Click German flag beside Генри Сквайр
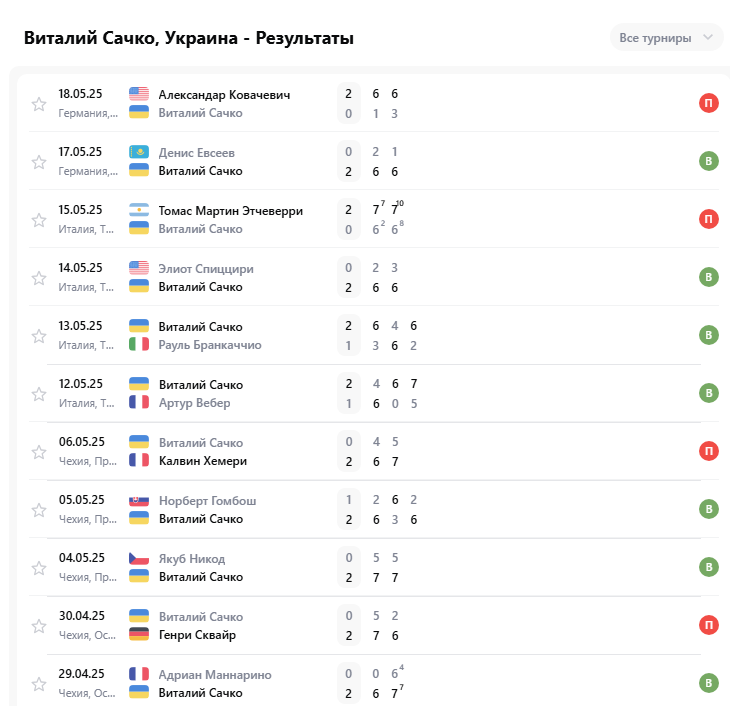 (x=139, y=634)
